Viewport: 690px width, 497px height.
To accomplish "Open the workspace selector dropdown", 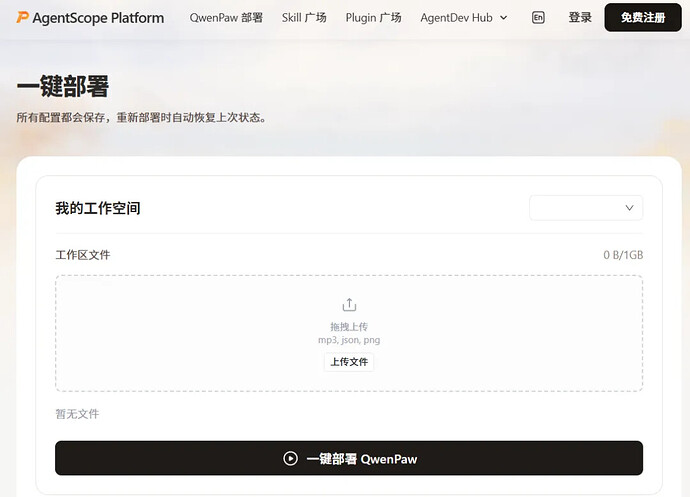I will [x=586, y=208].
